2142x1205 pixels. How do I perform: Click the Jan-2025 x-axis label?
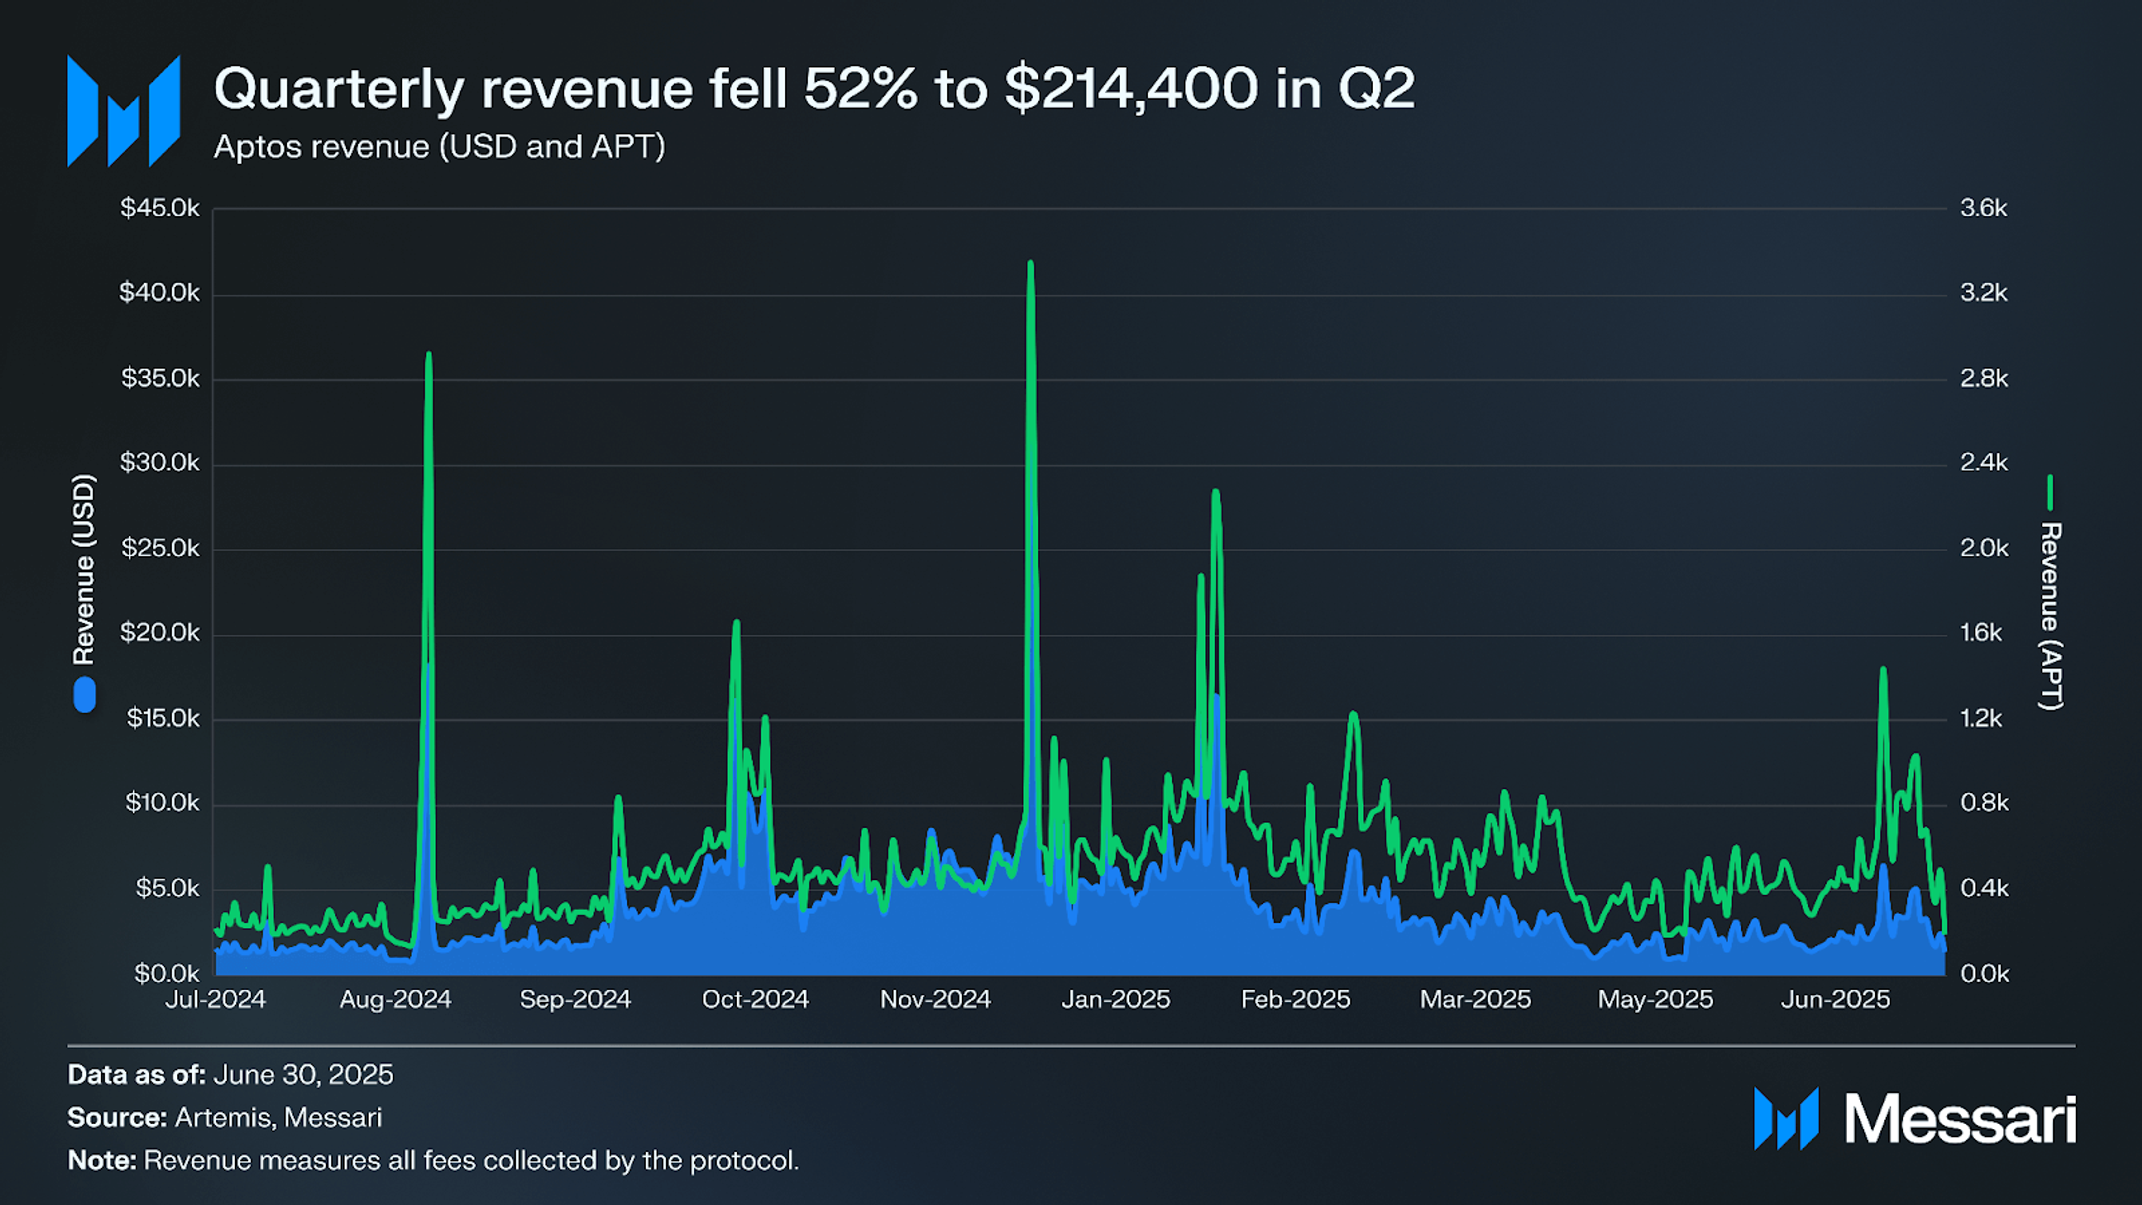click(x=1115, y=999)
